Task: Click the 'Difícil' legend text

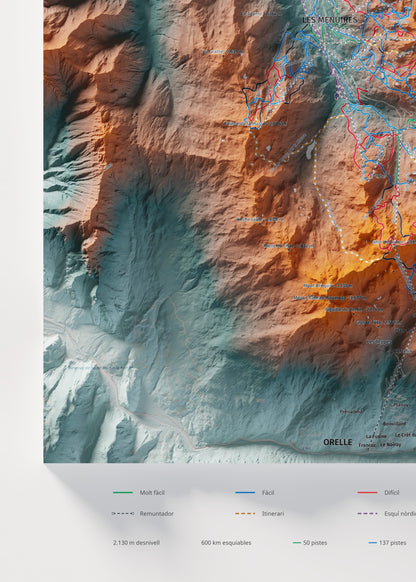Action: tap(392, 493)
